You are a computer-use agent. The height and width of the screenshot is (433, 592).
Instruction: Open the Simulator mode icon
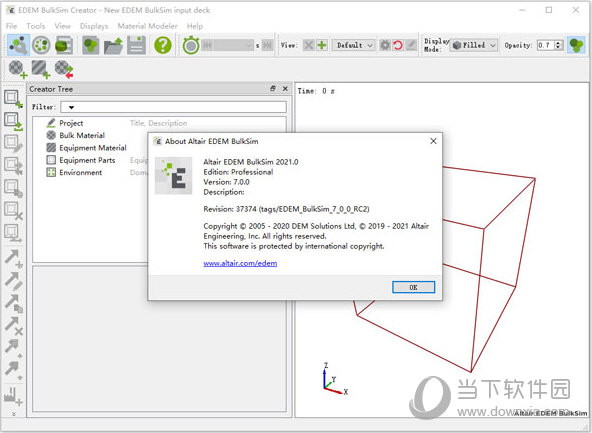[x=41, y=45]
